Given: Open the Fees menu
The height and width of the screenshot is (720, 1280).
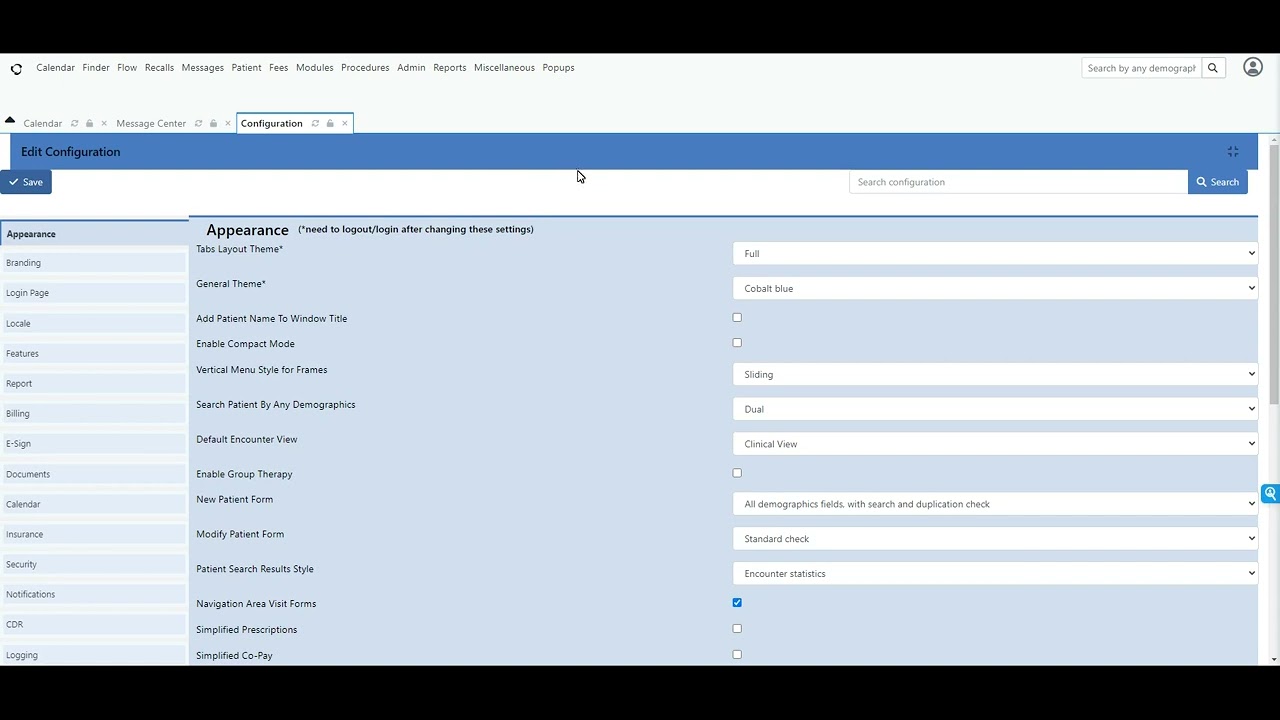Looking at the screenshot, I should tap(278, 68).
